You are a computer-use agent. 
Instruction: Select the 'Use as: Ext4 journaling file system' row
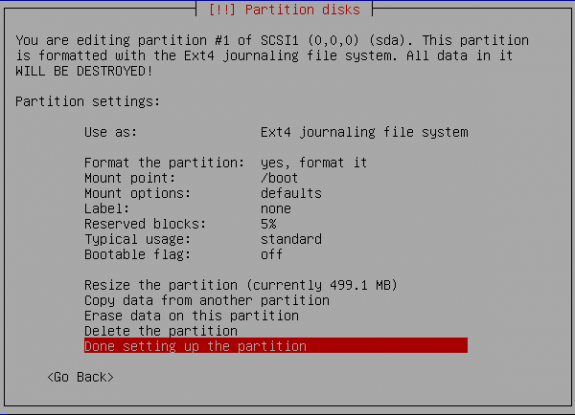(276, 132)
